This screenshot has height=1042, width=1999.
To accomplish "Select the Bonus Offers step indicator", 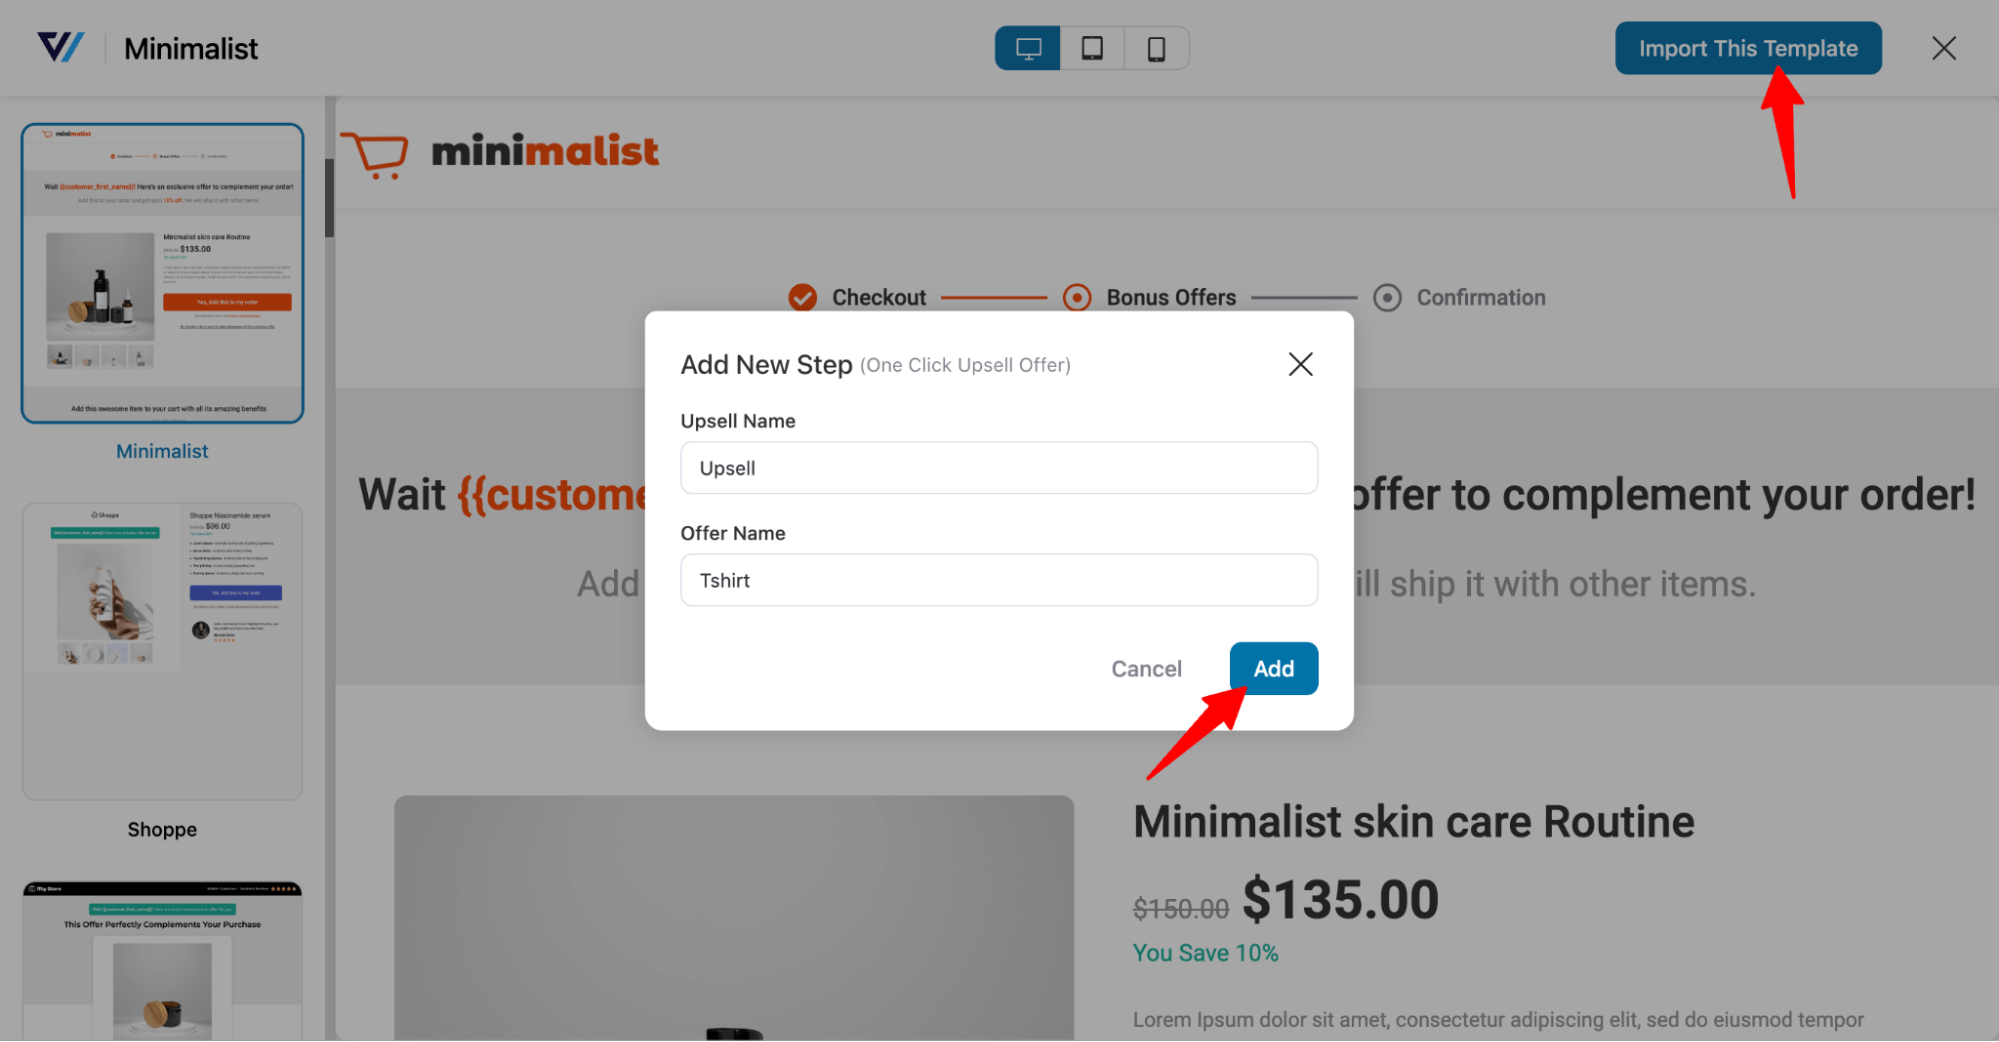I will [x=1077, y=297].
